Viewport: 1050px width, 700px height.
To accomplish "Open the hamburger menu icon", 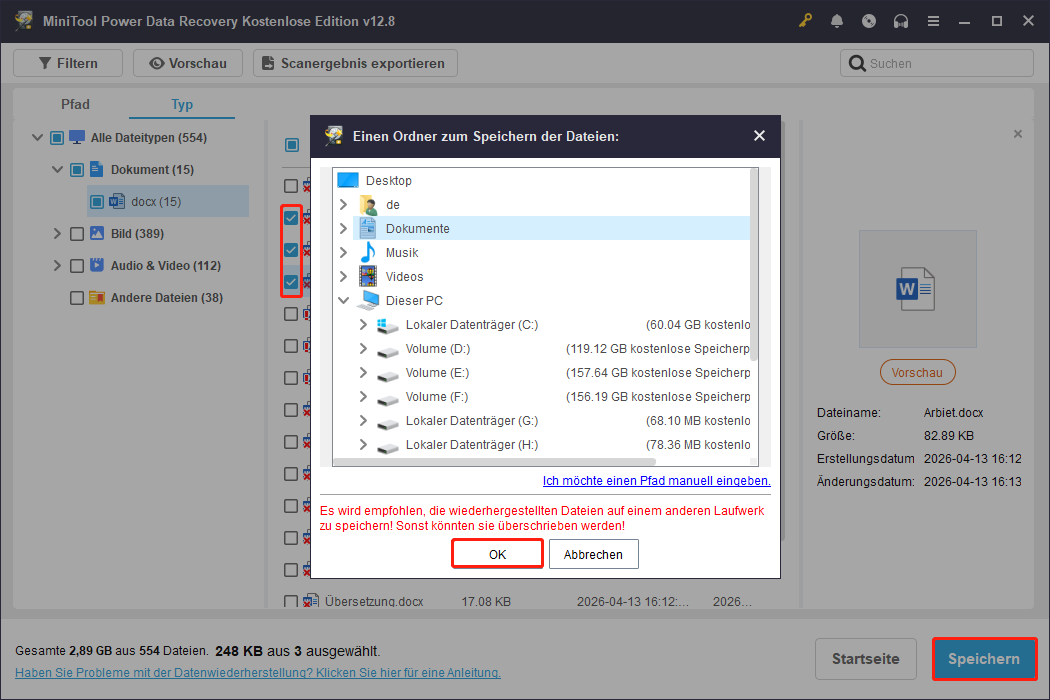I will coord(933,21).
